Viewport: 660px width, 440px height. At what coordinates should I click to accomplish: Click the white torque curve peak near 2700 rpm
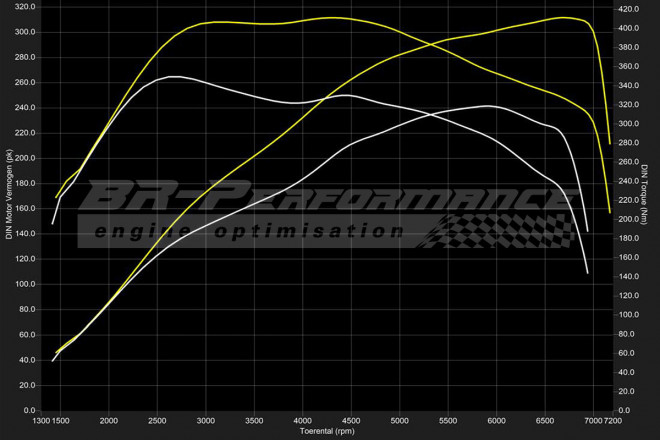point(173,77)
